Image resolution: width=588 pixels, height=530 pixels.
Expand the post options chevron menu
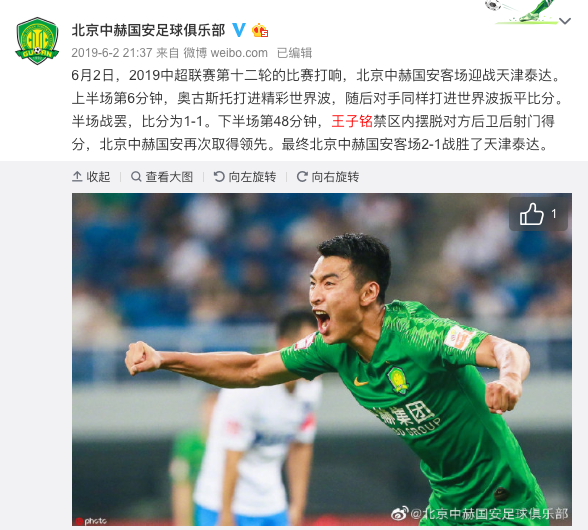click(x=565, y=21)
